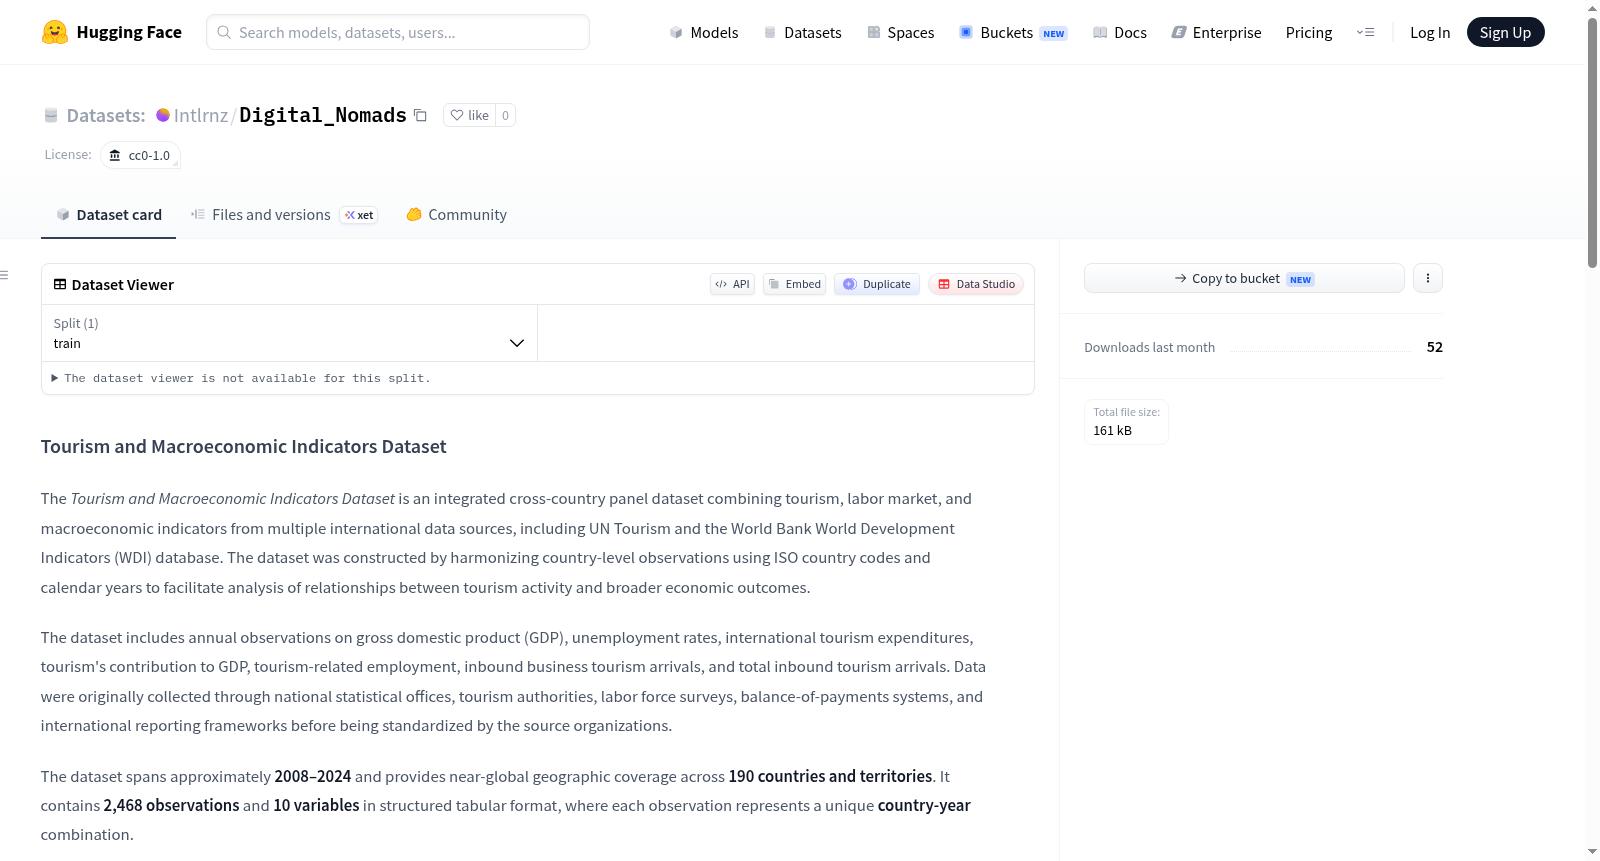Open the Intlrnz user profile
This screenshot has height=861, width=1600.
point(201,115)
